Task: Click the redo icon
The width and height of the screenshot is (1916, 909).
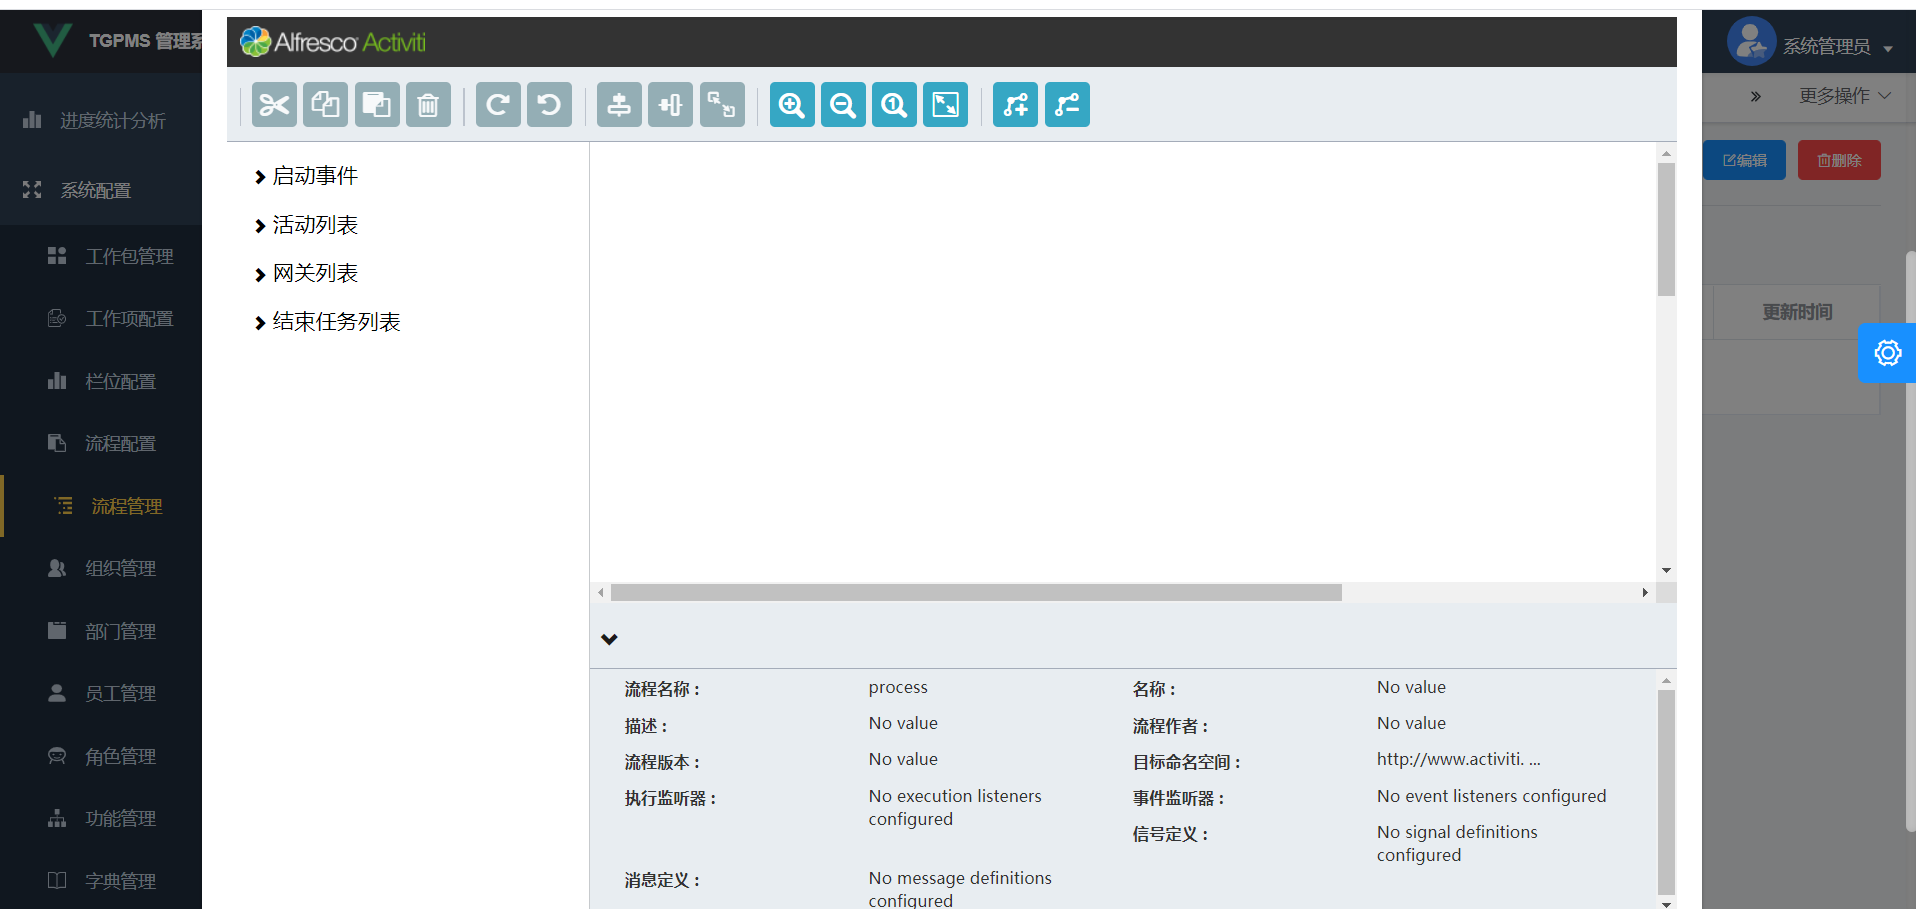Action: coord(497,104)
